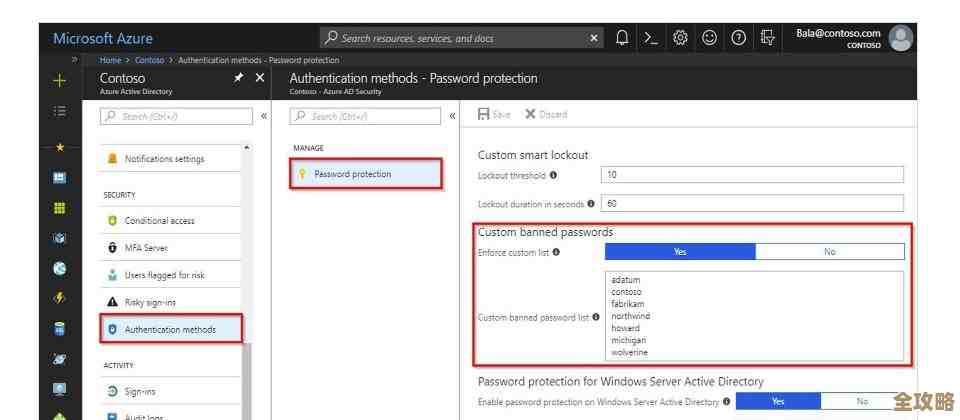
Task: Select Password protection under Manage
Action: pyautogui.click(x=366, y=174)
